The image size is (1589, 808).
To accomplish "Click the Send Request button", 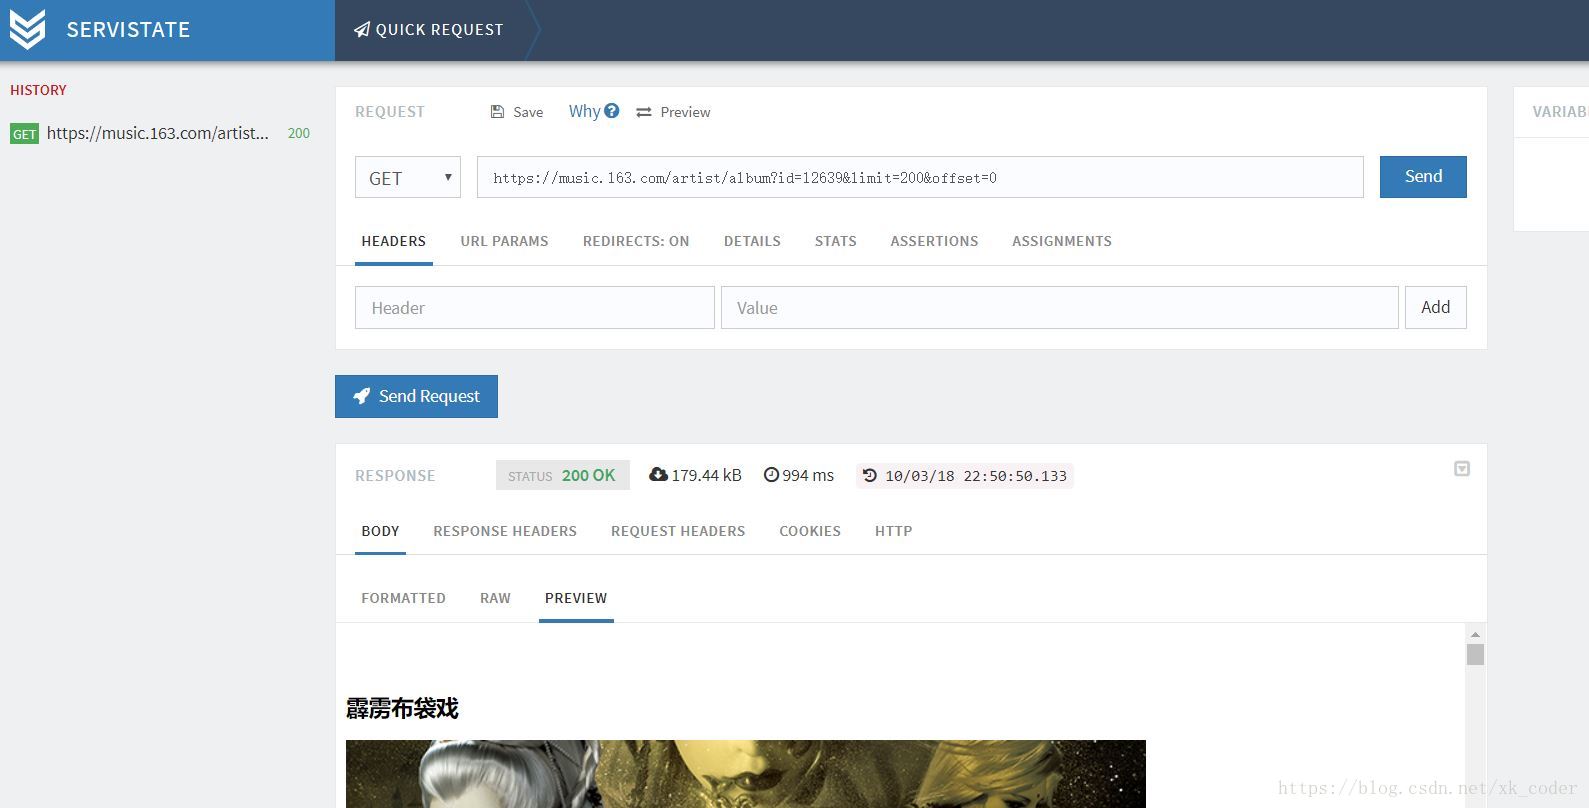I will (x=416, y=396).
